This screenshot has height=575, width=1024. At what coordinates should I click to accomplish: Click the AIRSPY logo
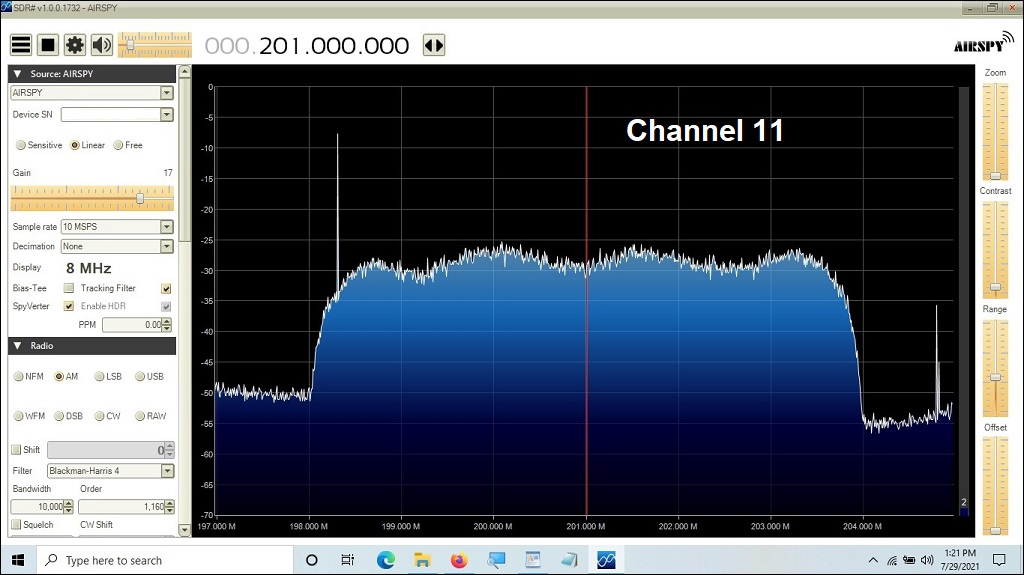coord(984,42)
